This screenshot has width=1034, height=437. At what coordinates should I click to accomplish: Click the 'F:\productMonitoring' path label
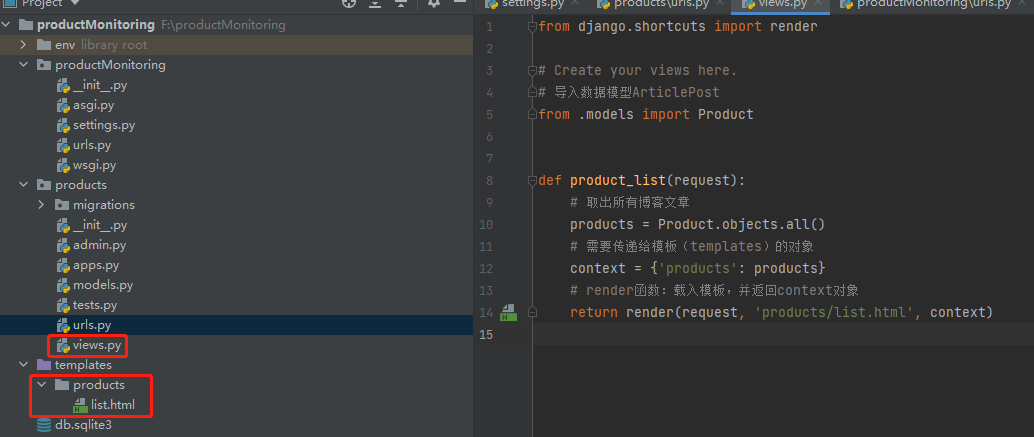click(x=224, y=25)
